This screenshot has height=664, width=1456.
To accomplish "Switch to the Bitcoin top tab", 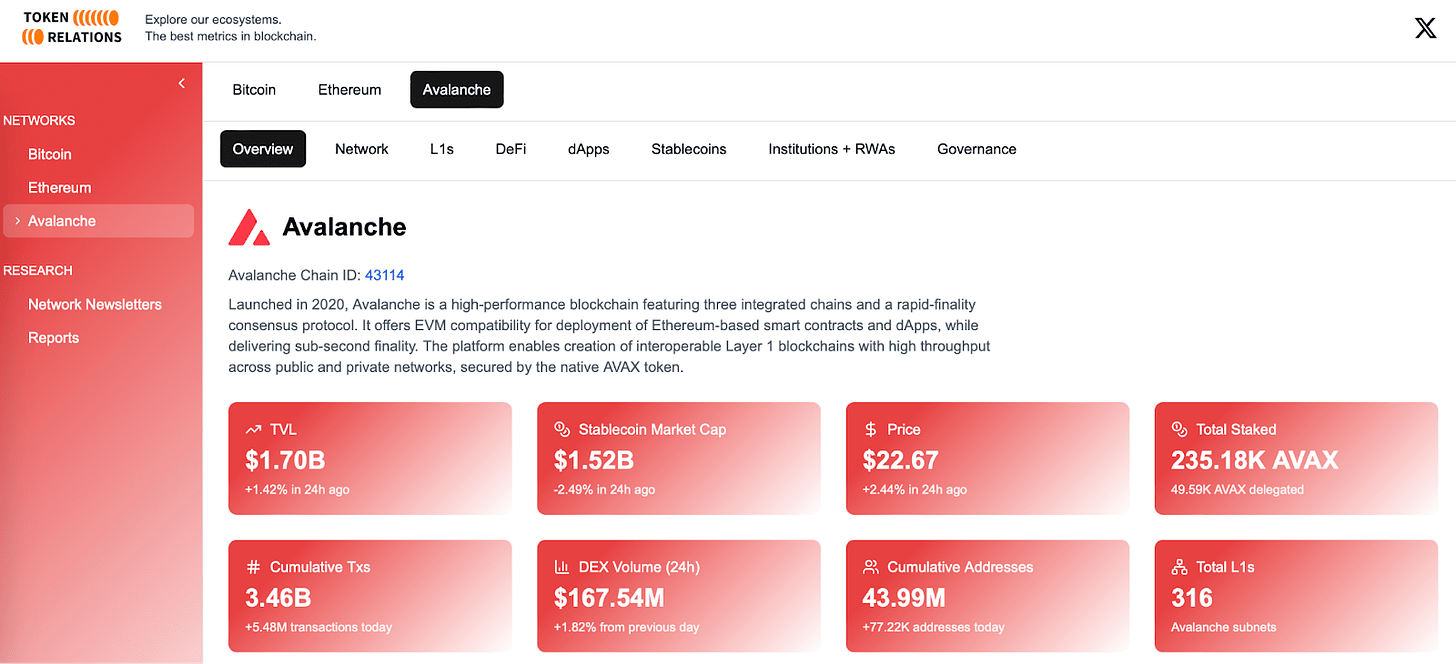I will (x=254, y=90).
